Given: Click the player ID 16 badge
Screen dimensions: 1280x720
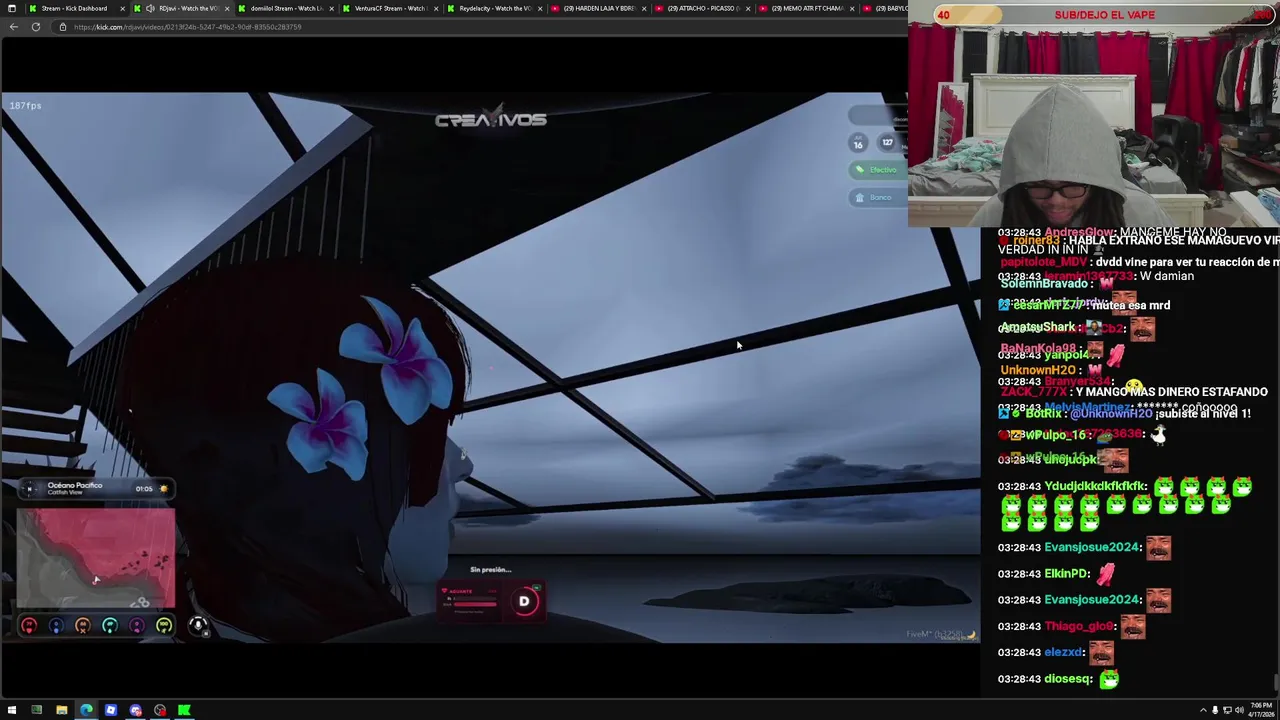Looking at the screenshot, I should tap(857, 143).
